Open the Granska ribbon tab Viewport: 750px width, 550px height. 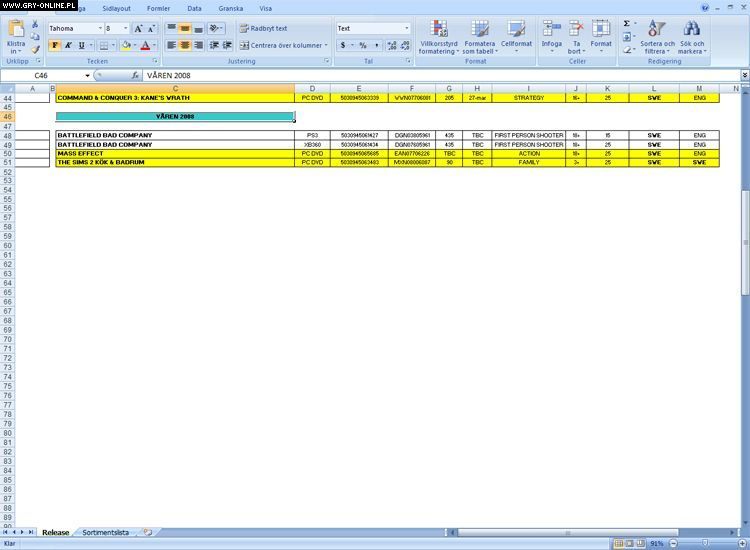point(230,7)
